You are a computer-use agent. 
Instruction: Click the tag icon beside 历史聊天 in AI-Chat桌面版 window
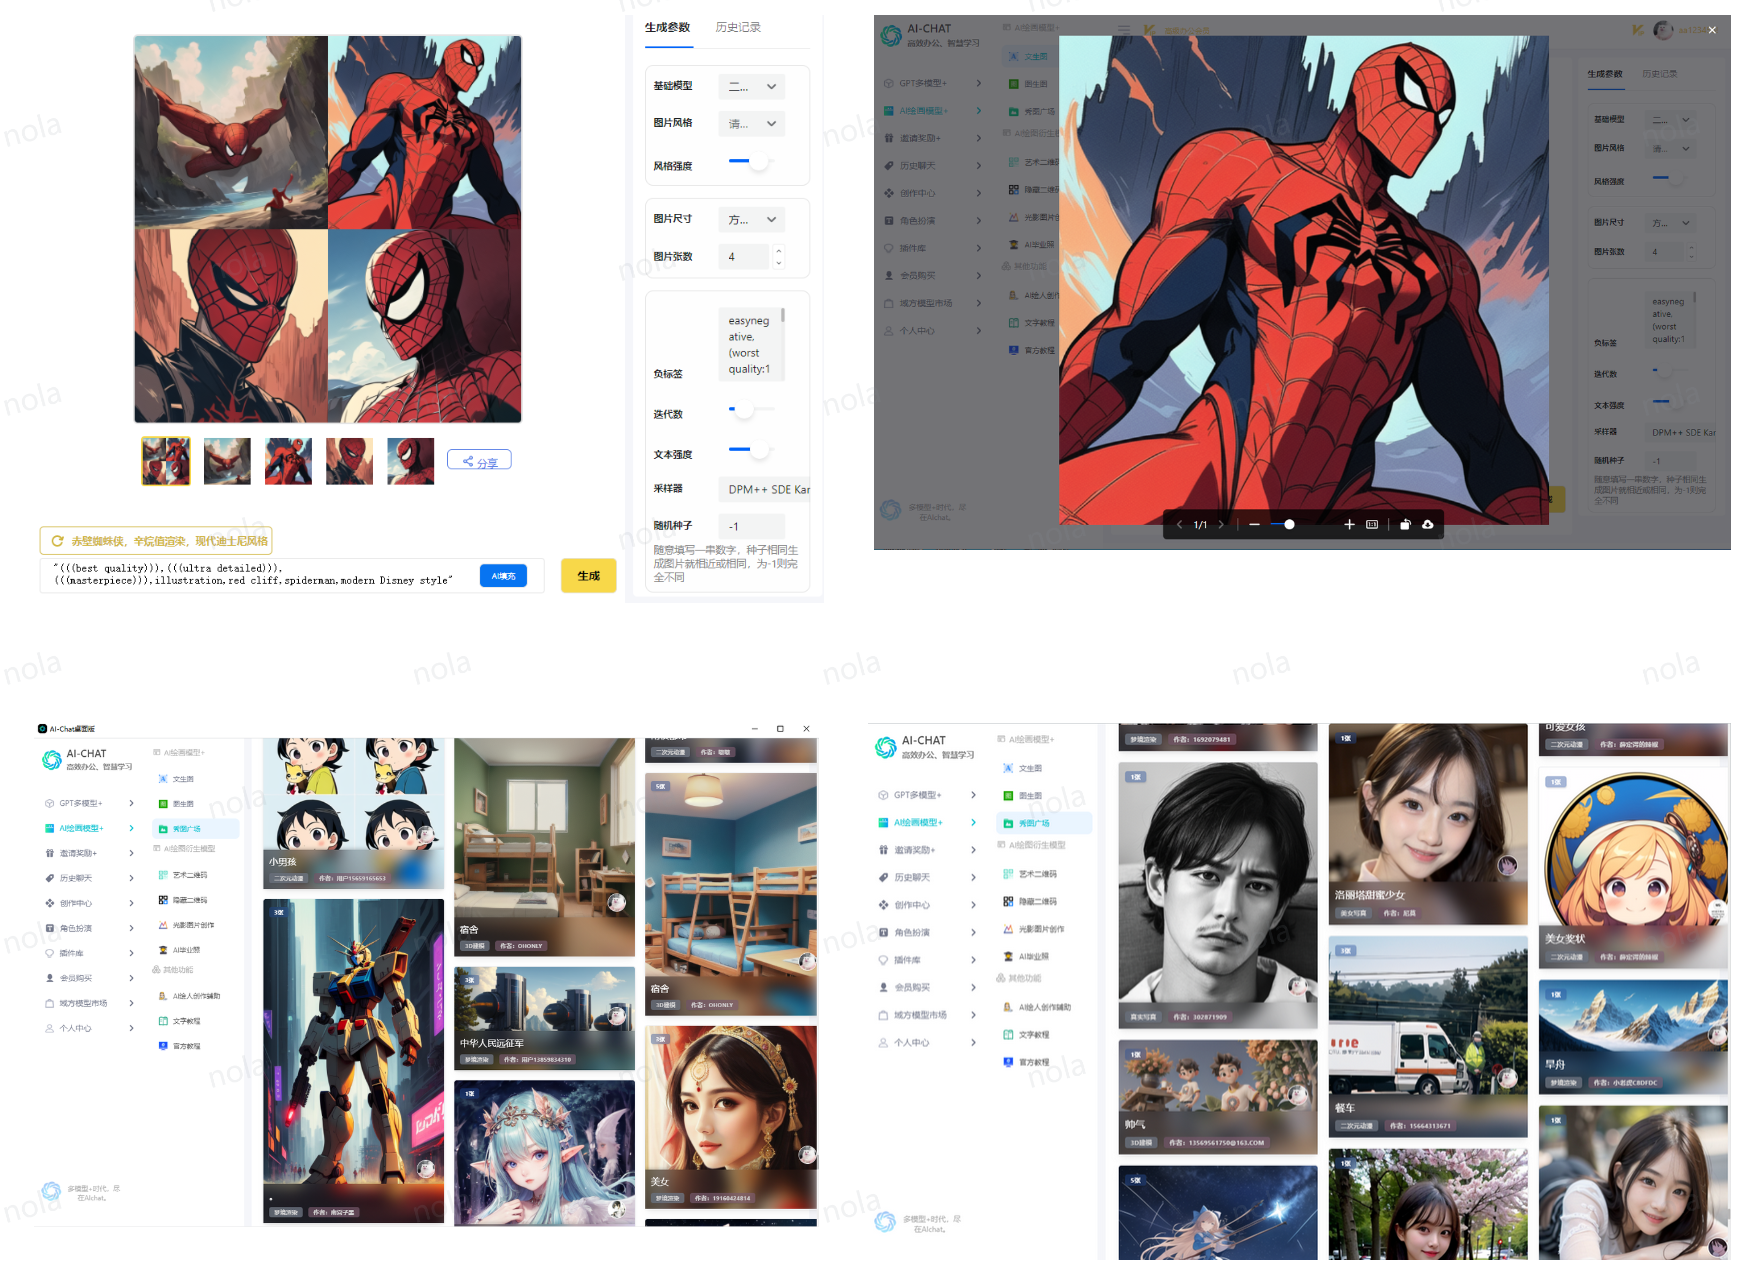[x=50, y=878]
